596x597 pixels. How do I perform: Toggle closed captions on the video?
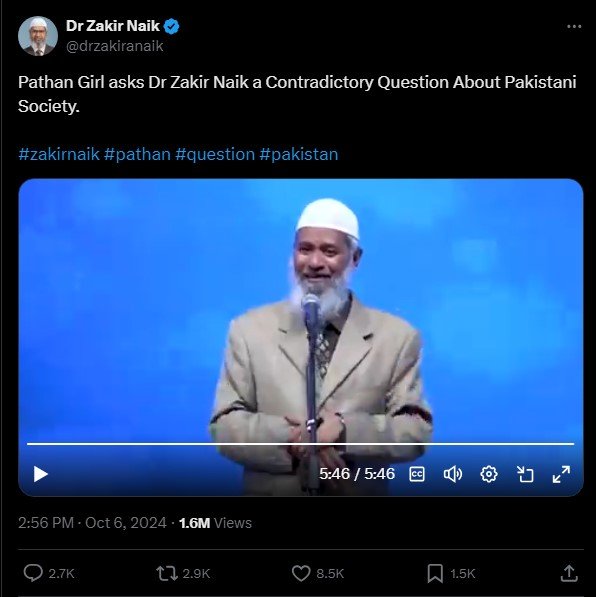[x=417, y=474]
